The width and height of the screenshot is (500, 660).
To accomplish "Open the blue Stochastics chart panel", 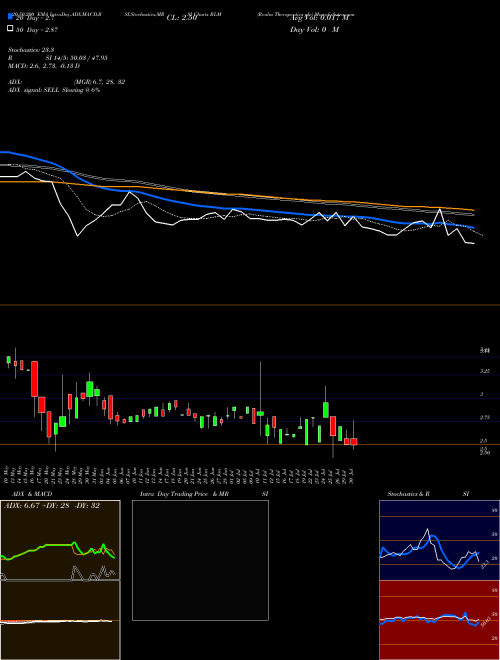I will pos(439,540).
